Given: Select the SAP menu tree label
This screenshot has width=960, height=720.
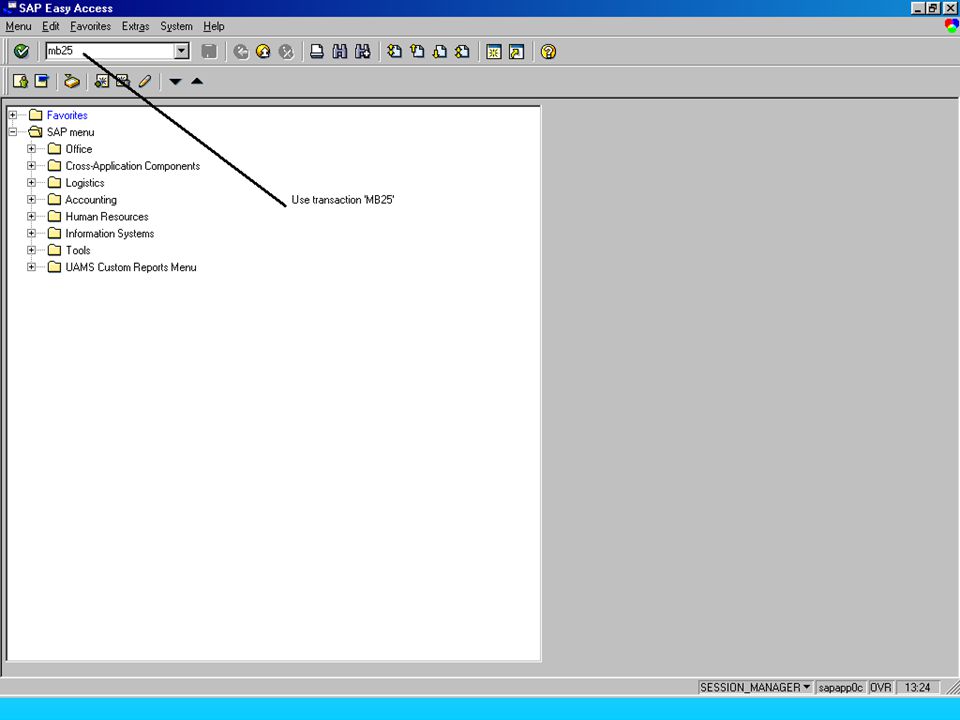Looking at the screenshot, I should coord(70,132).
